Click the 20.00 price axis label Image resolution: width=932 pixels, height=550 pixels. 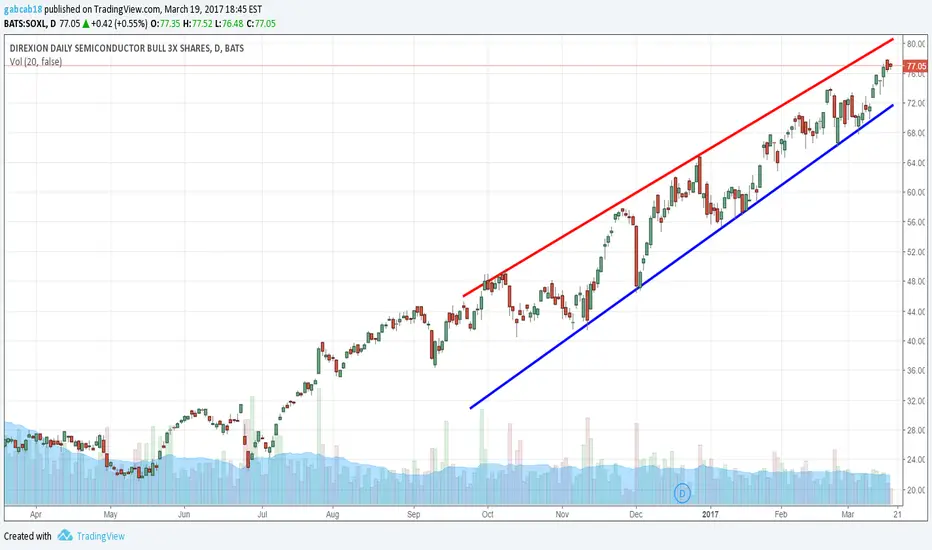pyautogui.click(x=917, y=490)
